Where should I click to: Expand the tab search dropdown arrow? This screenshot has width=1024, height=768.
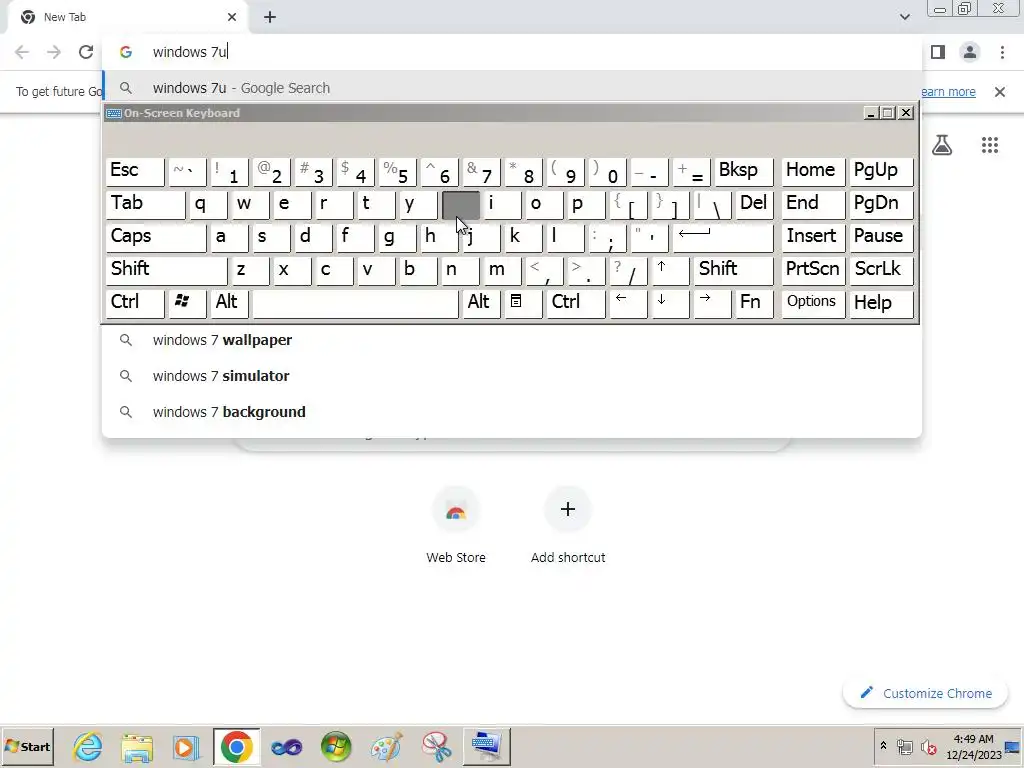point(904,17)
